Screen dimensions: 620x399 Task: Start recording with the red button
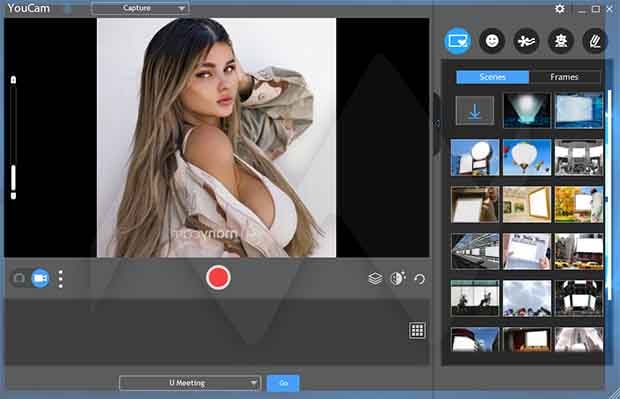218,278
